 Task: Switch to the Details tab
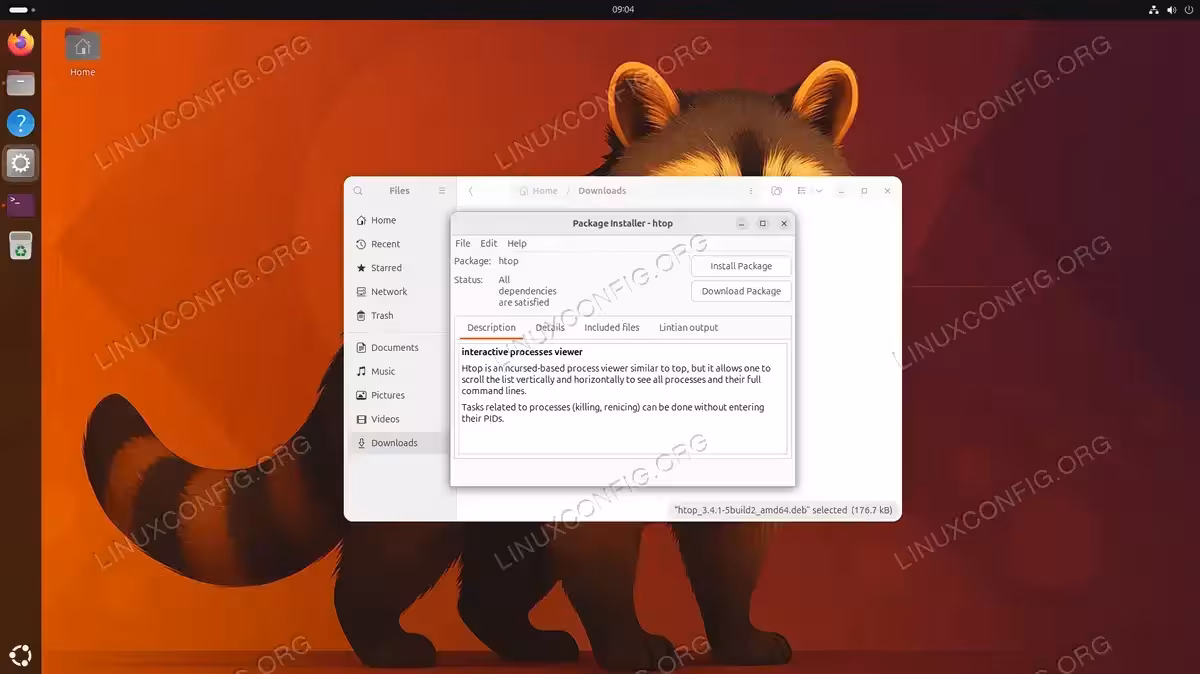550,328
